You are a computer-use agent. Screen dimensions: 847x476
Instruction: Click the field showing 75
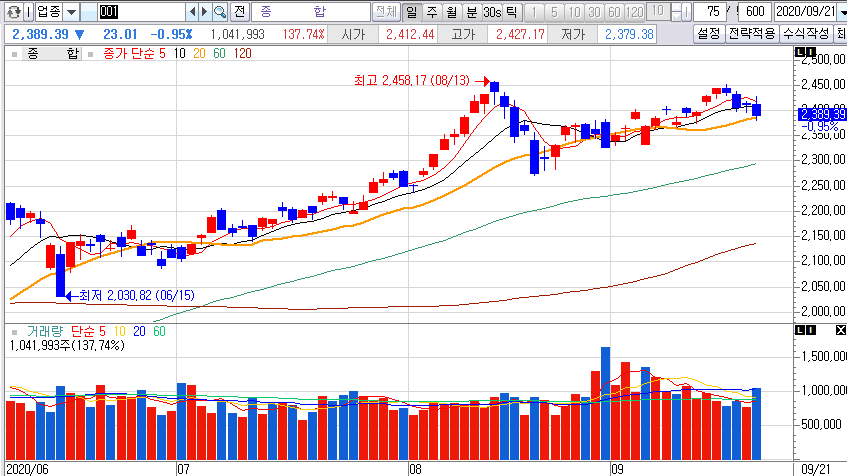point(710,11)
